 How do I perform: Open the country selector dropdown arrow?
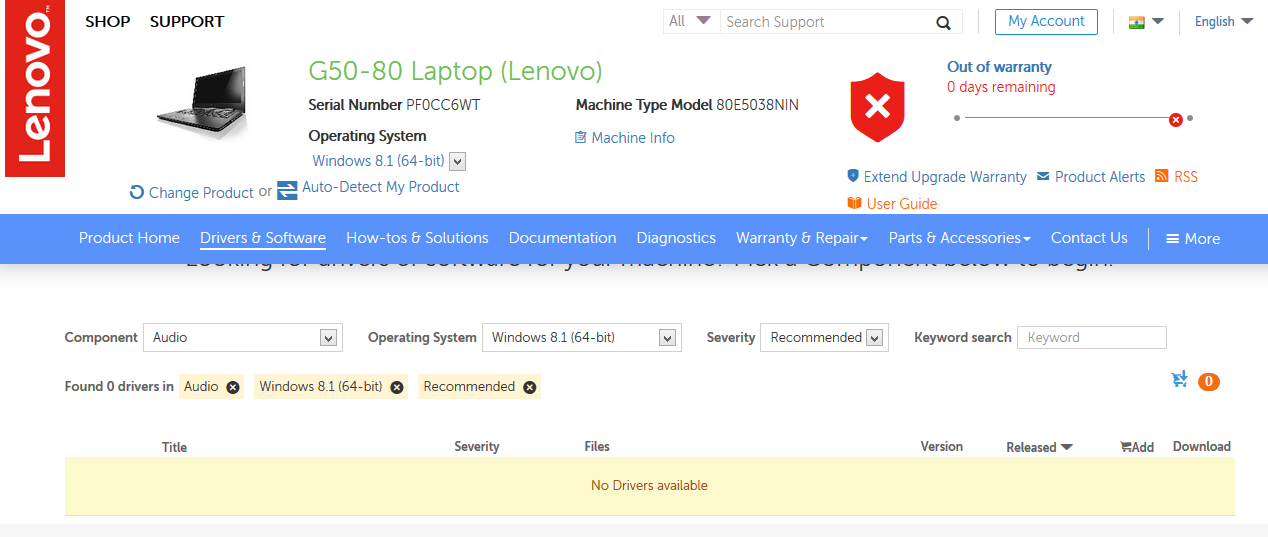click(x=1158, y=21)
